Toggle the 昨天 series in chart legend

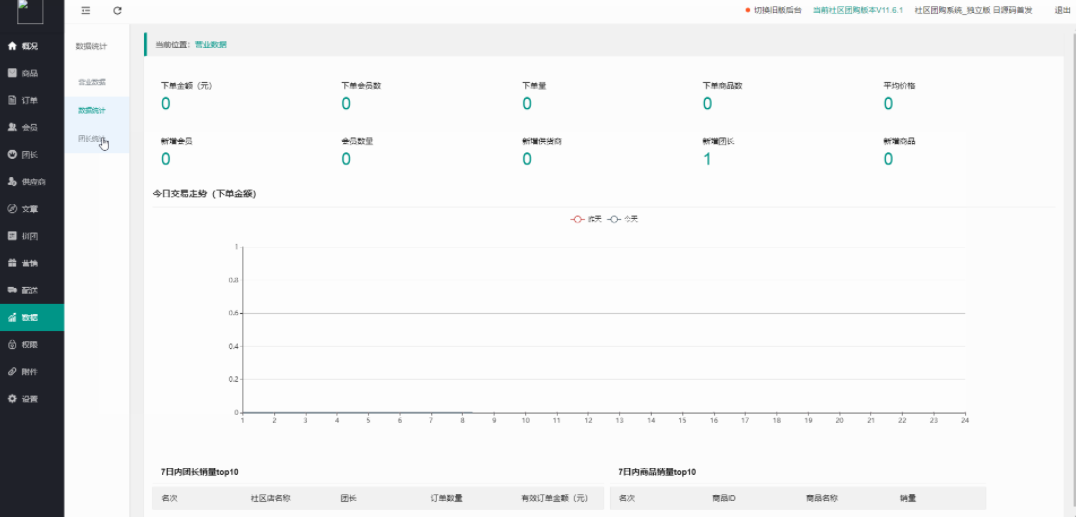coord(586,219)
